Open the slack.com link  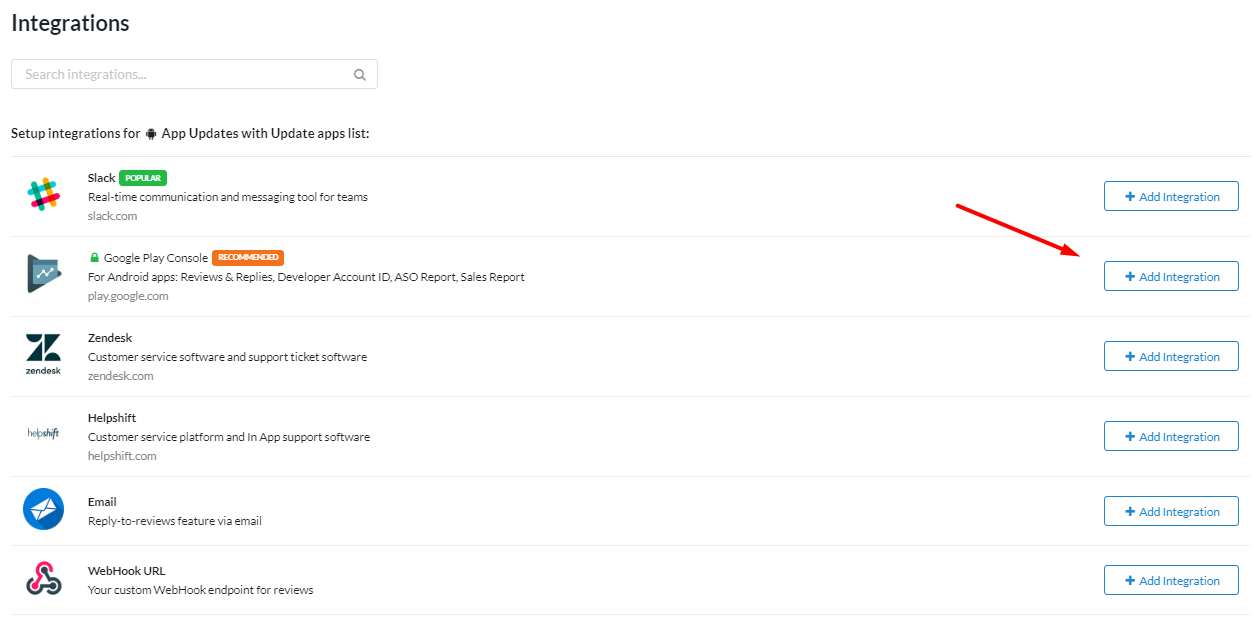click(x=112, y=216)
